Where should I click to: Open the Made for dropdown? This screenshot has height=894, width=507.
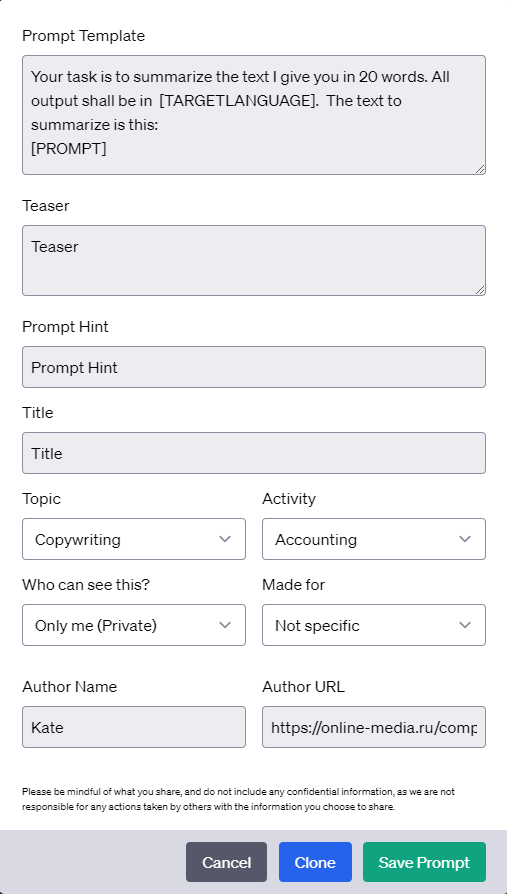point(374,625)
